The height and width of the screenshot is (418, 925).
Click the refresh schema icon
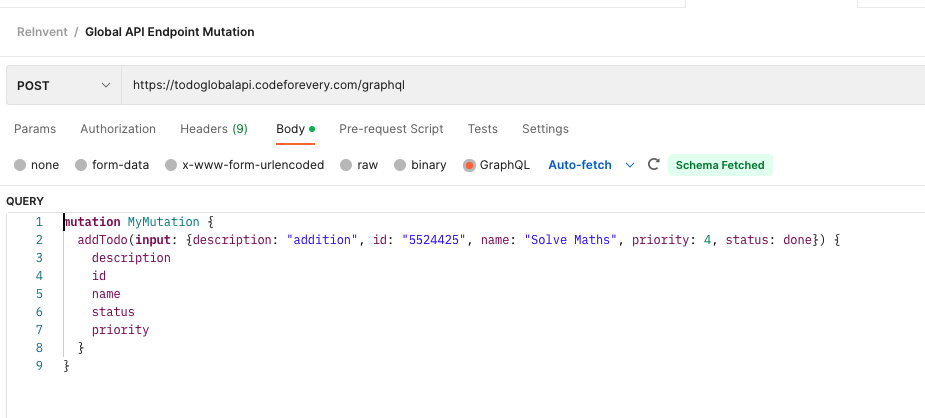tap(653, 164)
